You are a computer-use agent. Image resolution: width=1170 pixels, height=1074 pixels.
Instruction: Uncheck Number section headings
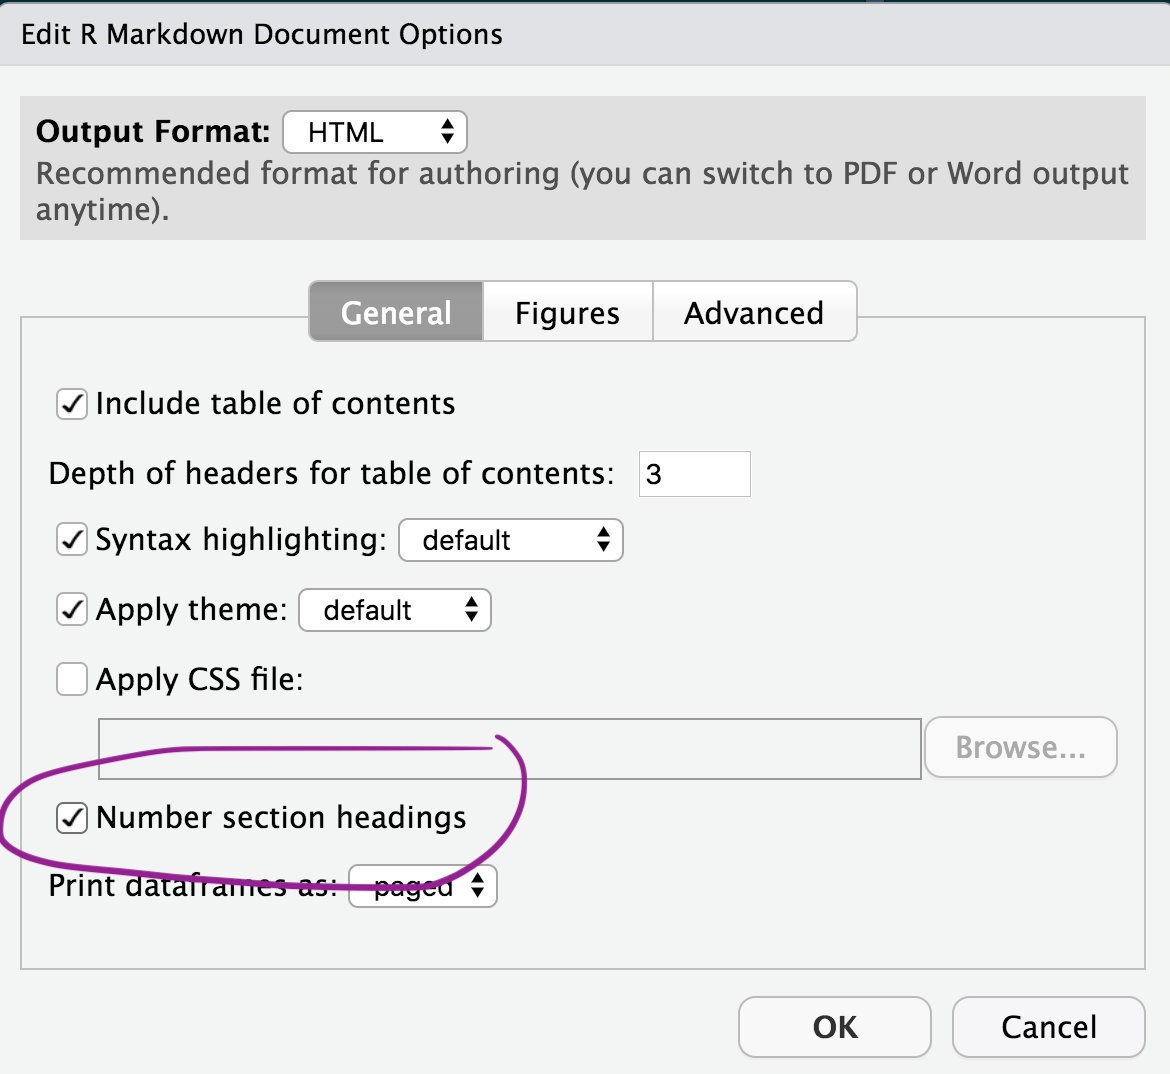(71, 817)
